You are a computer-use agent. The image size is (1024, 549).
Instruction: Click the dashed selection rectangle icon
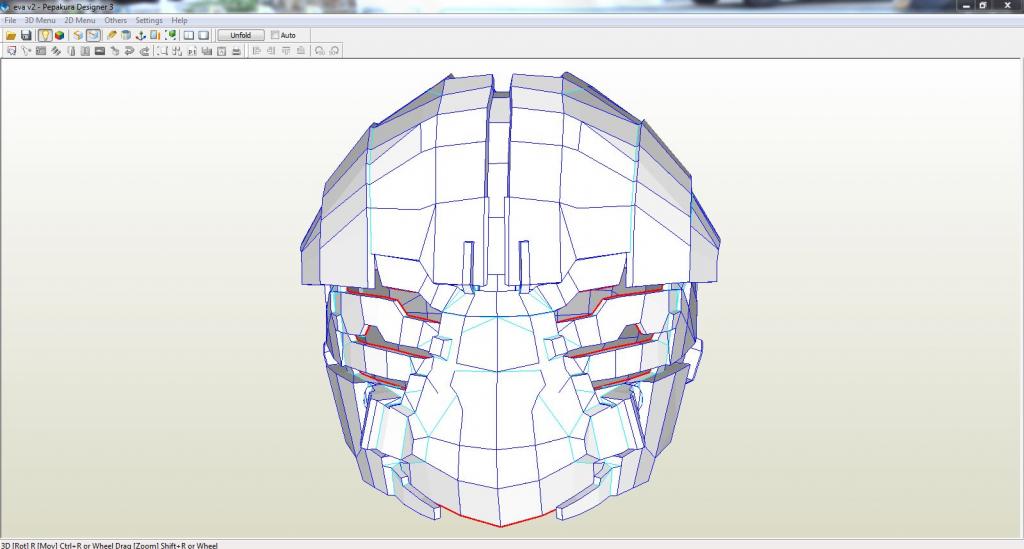coord(162,51)
